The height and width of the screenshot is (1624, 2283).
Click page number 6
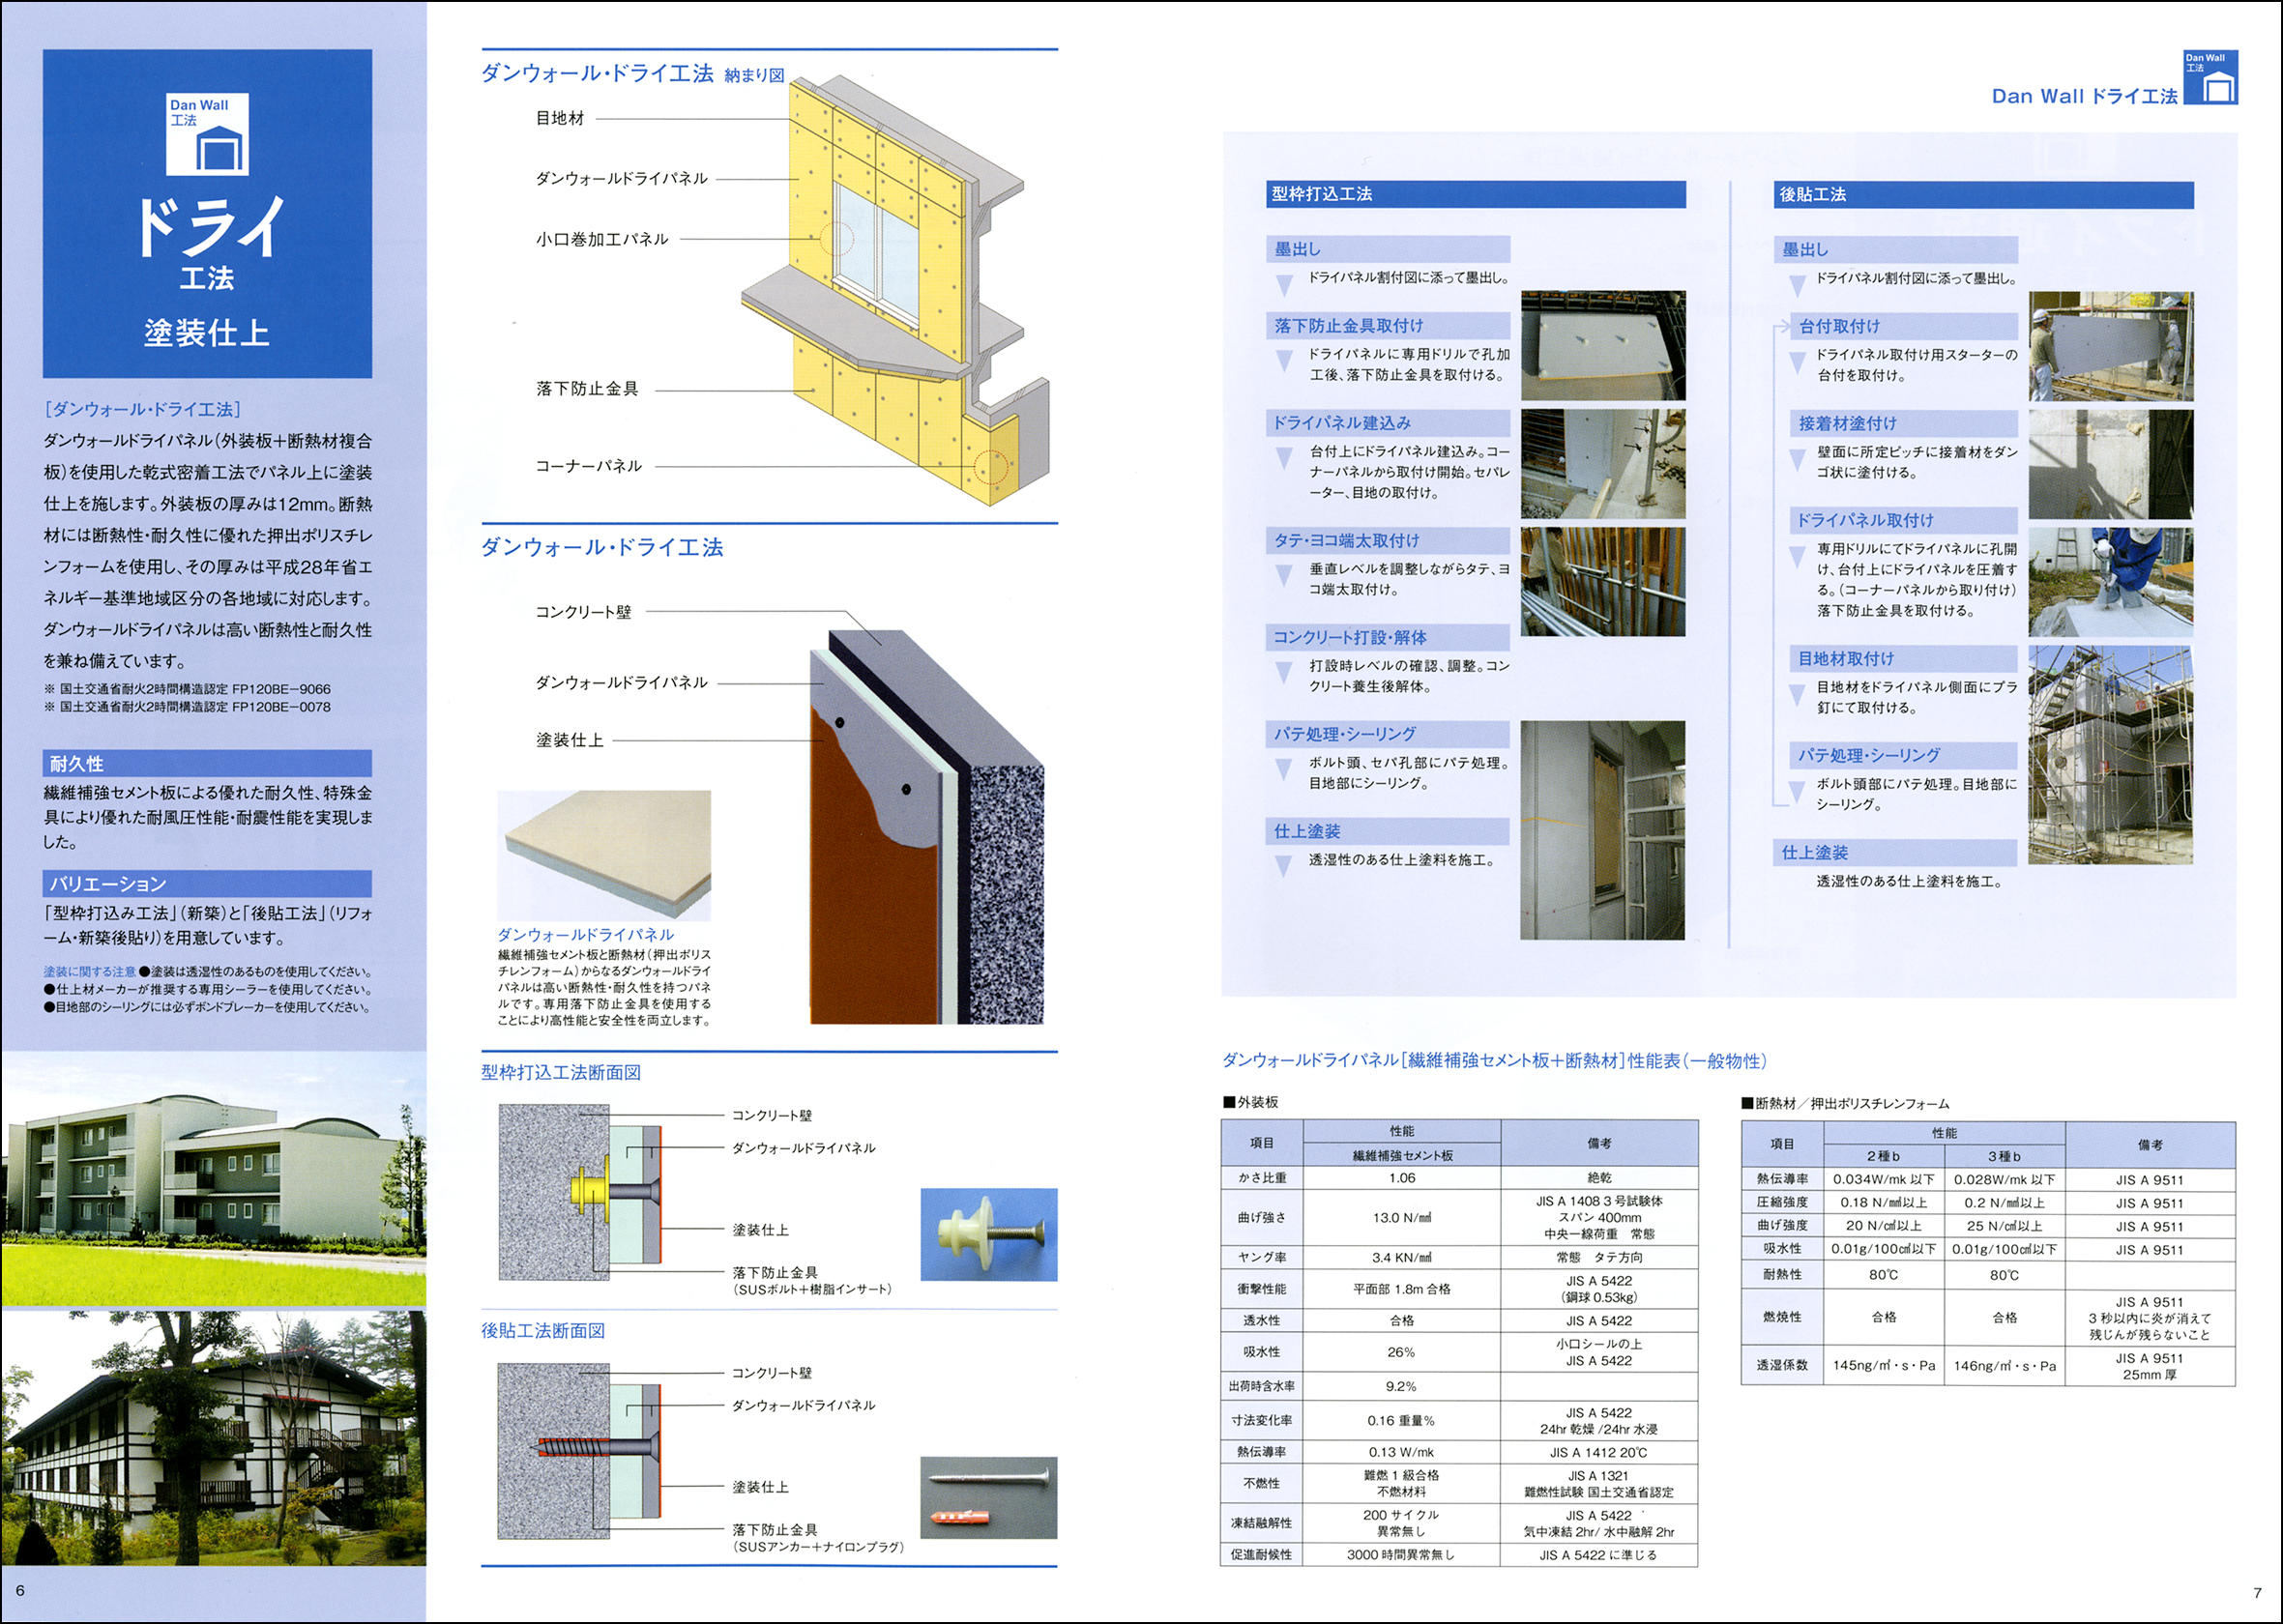coord(20,1591)
